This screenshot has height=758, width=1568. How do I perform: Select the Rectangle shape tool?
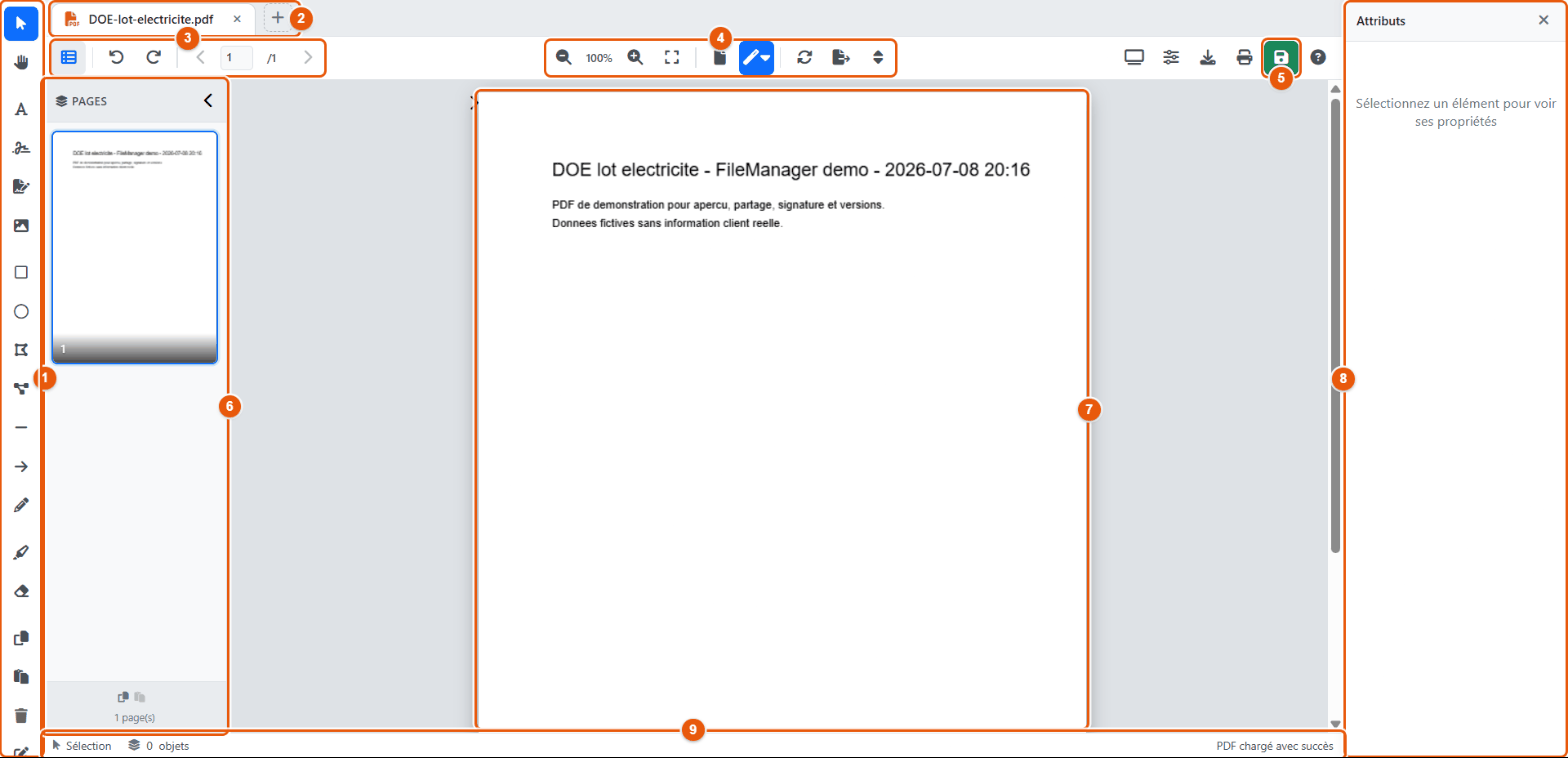click(21, 272)
